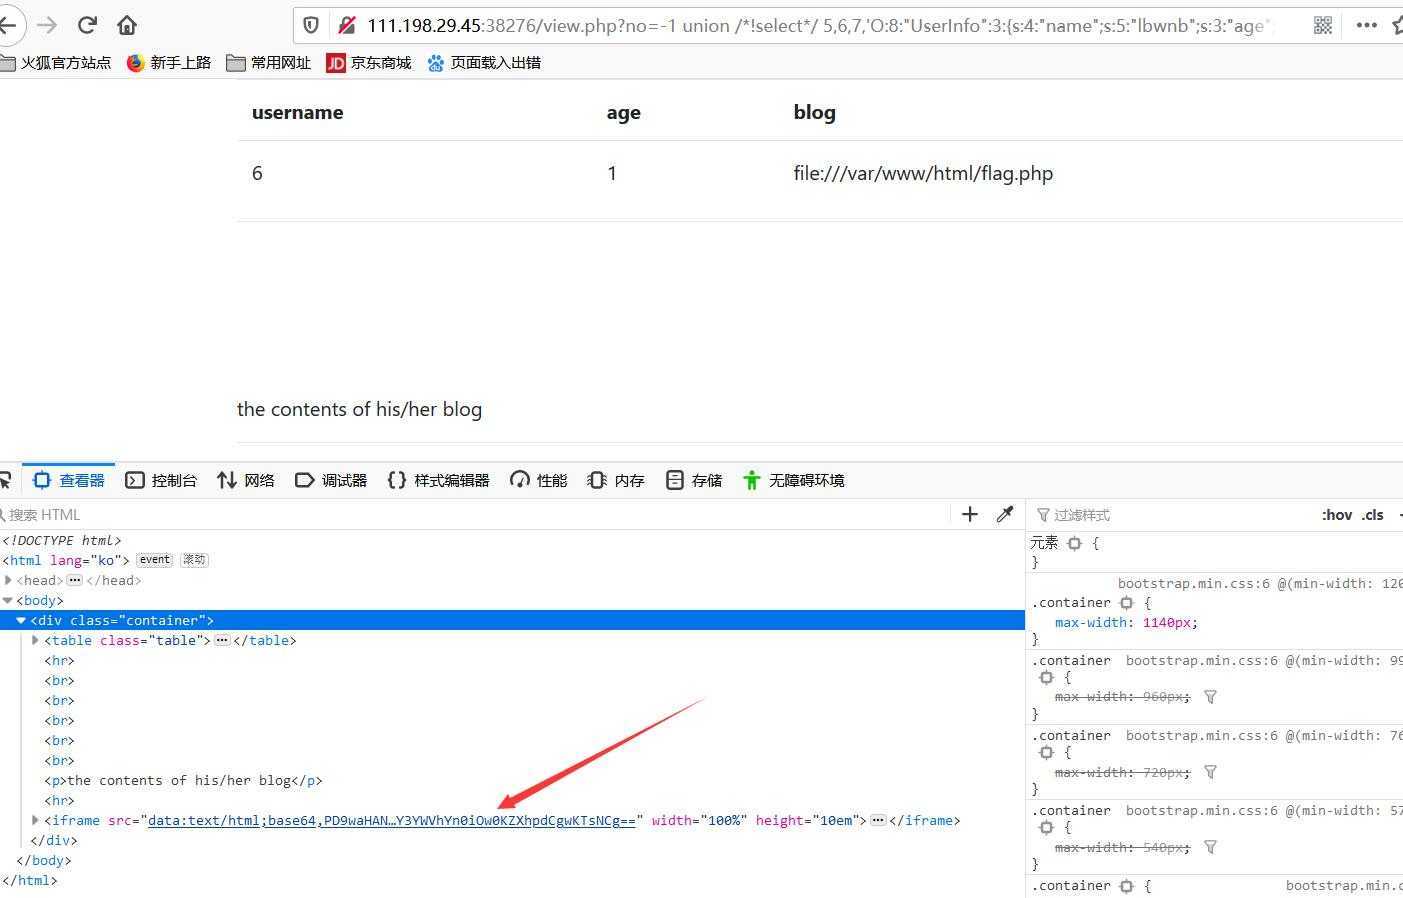1403x898 pixels.
Task: Switch to the 调试器 debugger tab
Action: click(x=331, y=480)
